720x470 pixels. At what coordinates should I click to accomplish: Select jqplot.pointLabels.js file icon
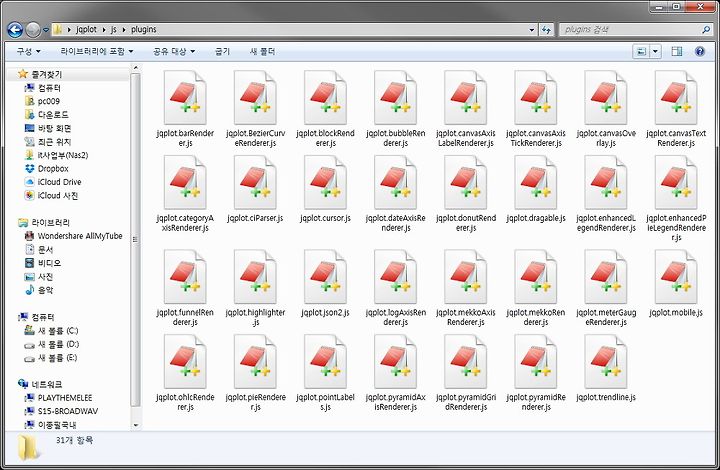326,362
